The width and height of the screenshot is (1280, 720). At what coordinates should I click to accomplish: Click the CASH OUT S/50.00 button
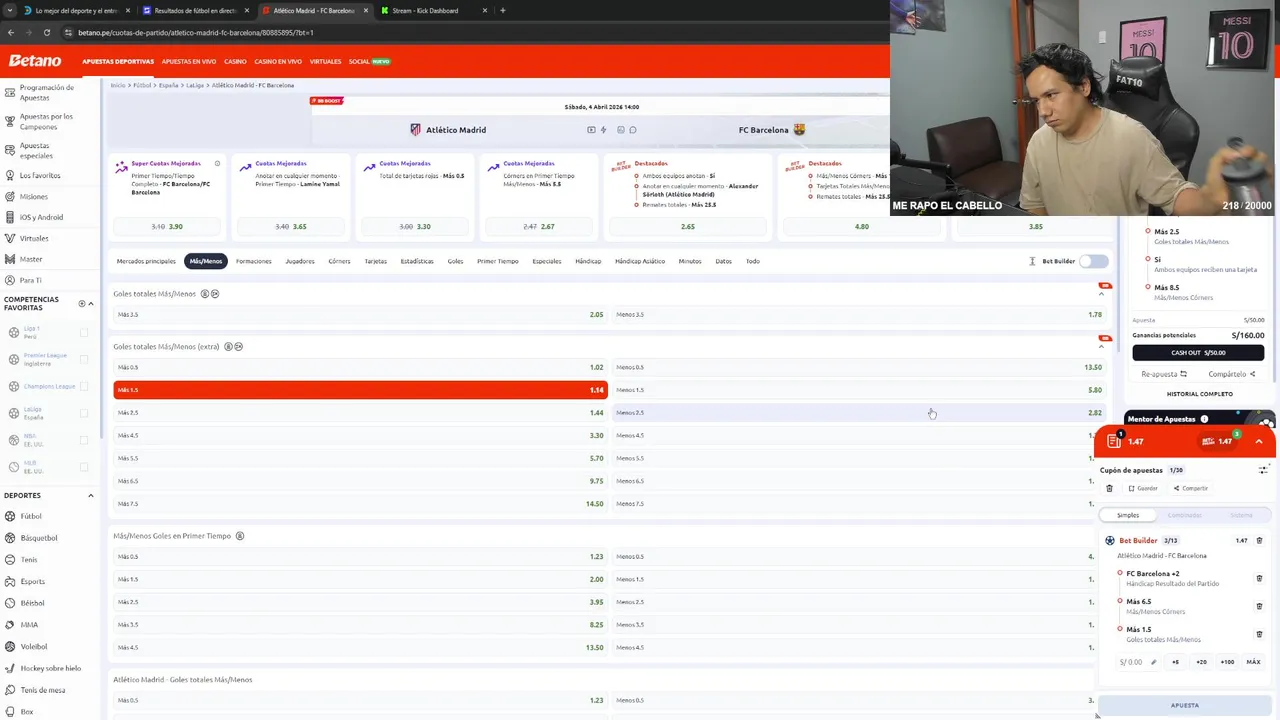[1198, 353]
